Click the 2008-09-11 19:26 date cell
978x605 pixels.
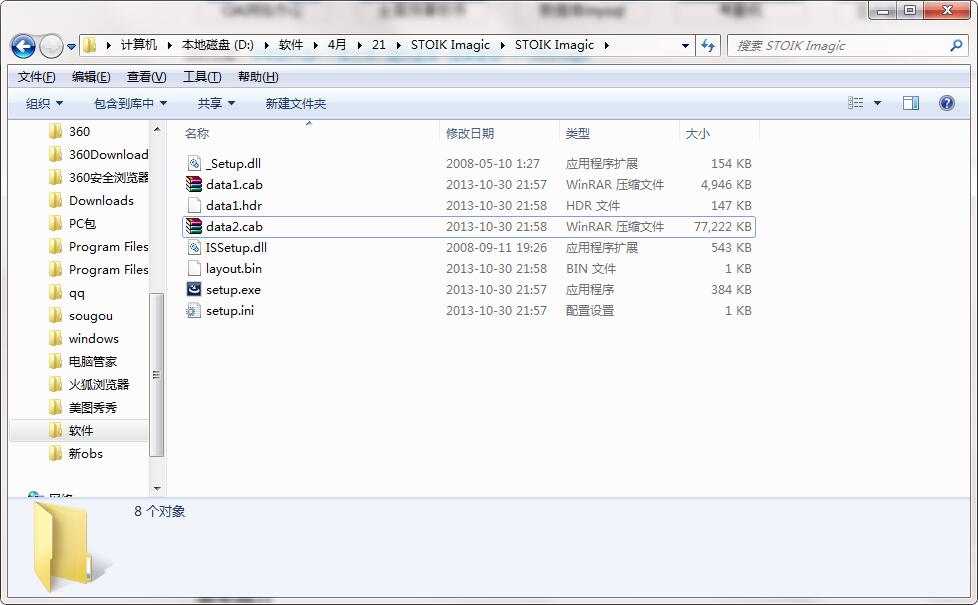click(x=496, y=248)
